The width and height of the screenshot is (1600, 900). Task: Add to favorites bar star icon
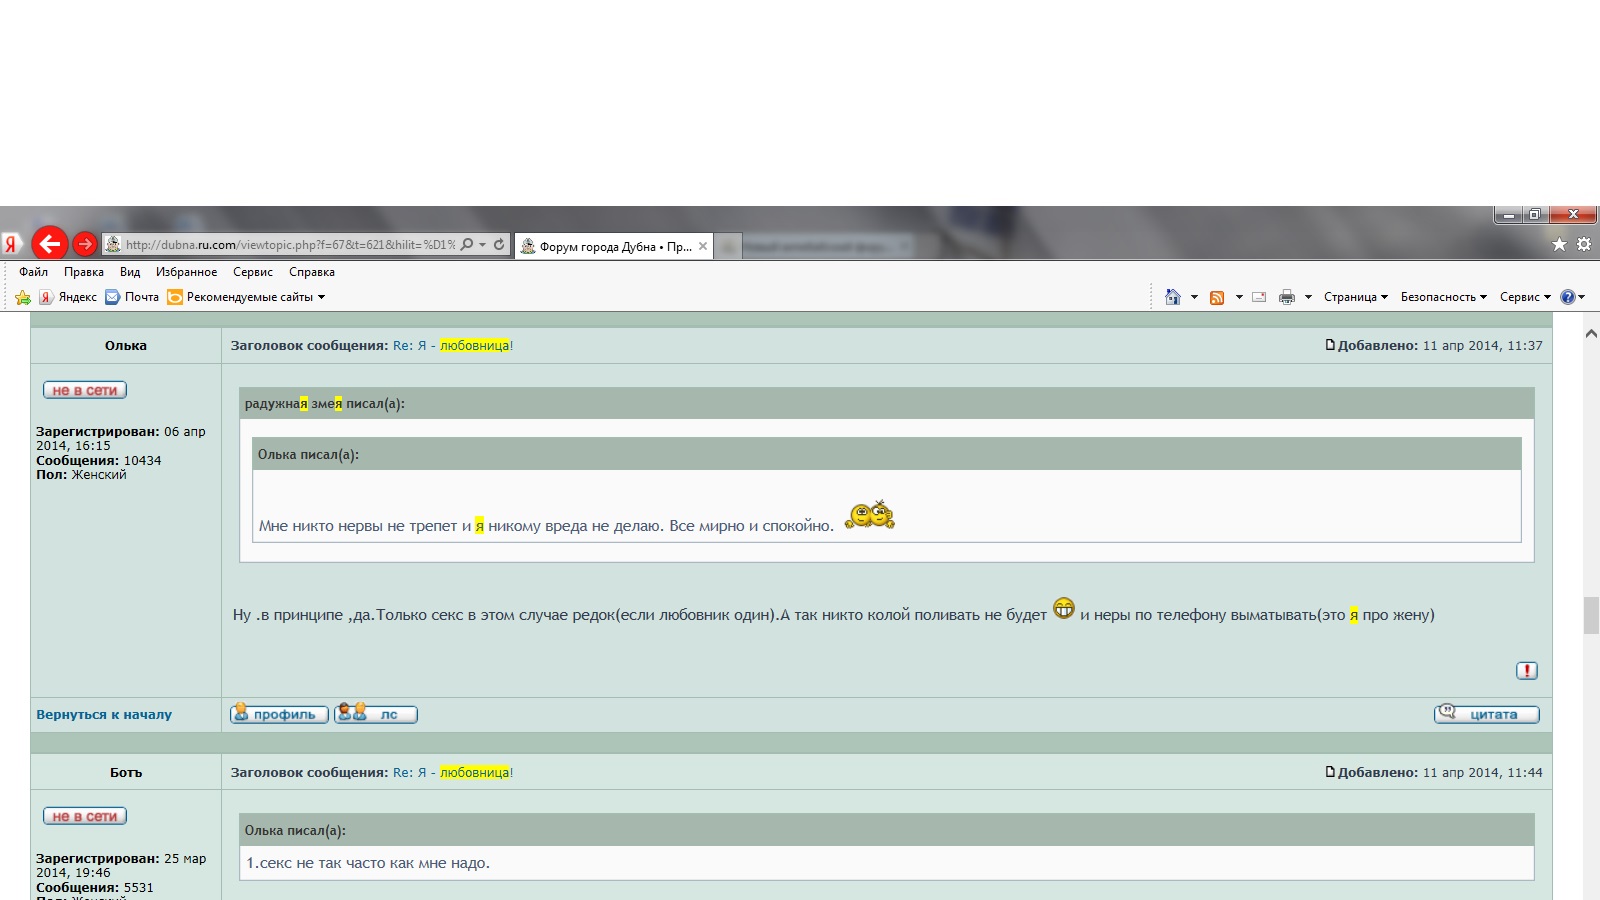(x=23, y=297)
